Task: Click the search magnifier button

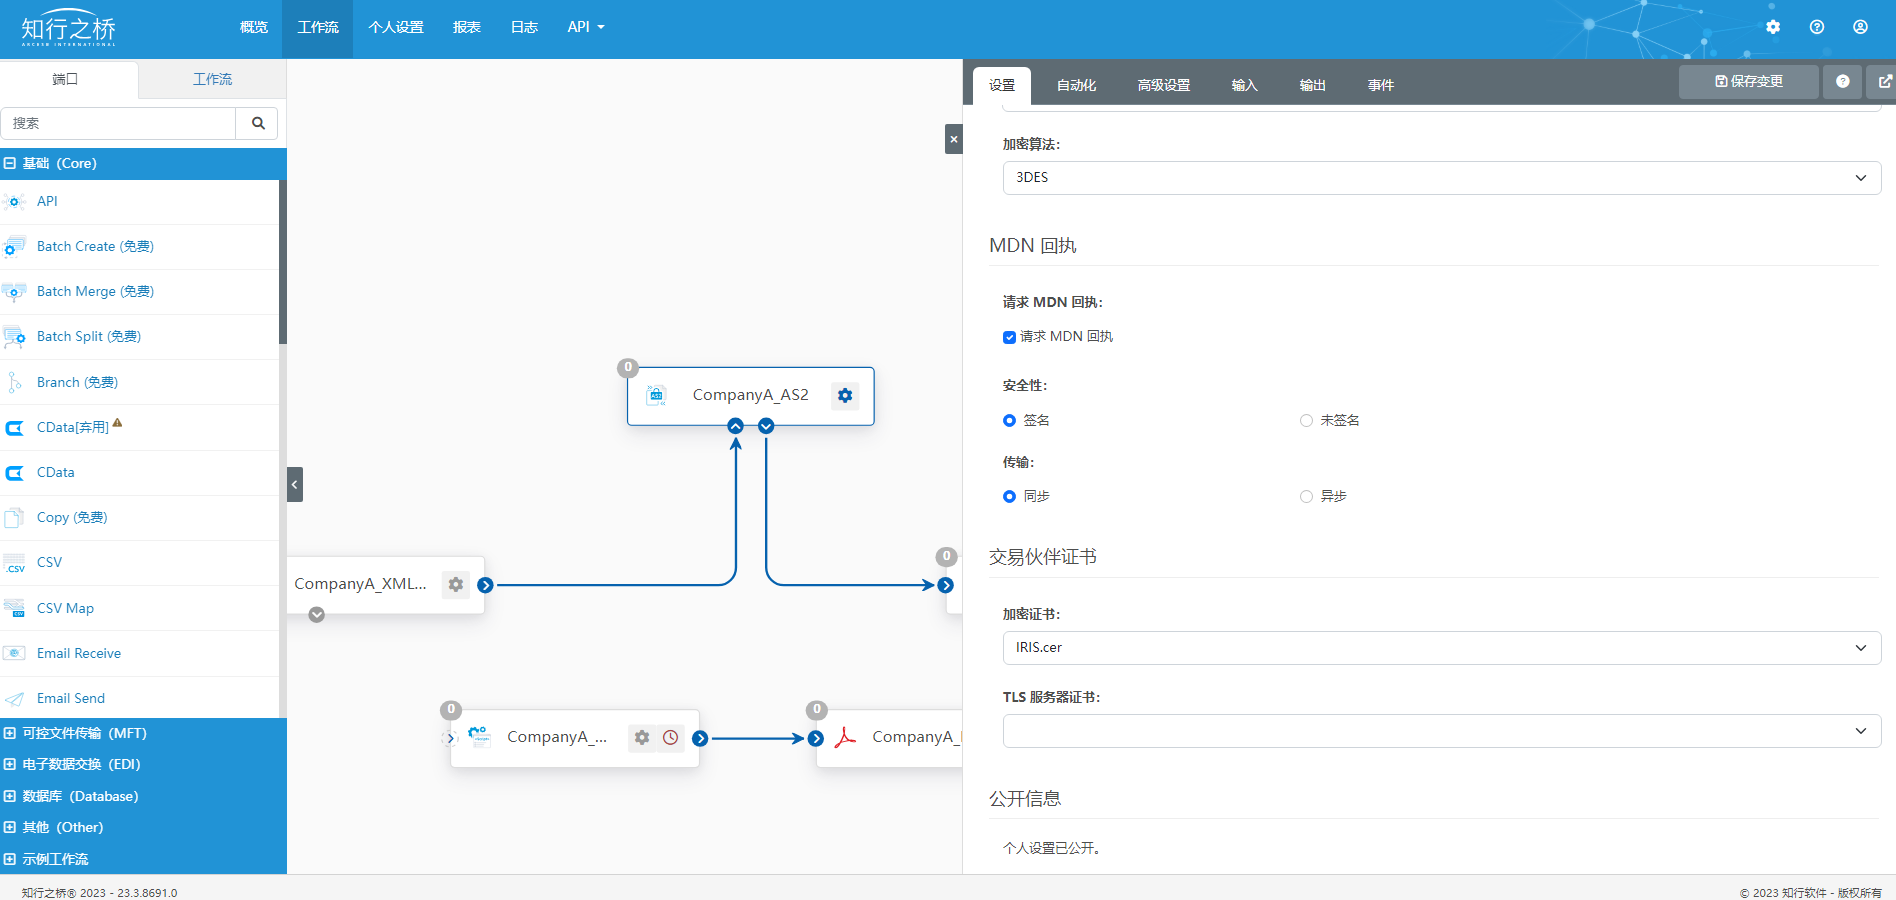Action: [258, 123]
